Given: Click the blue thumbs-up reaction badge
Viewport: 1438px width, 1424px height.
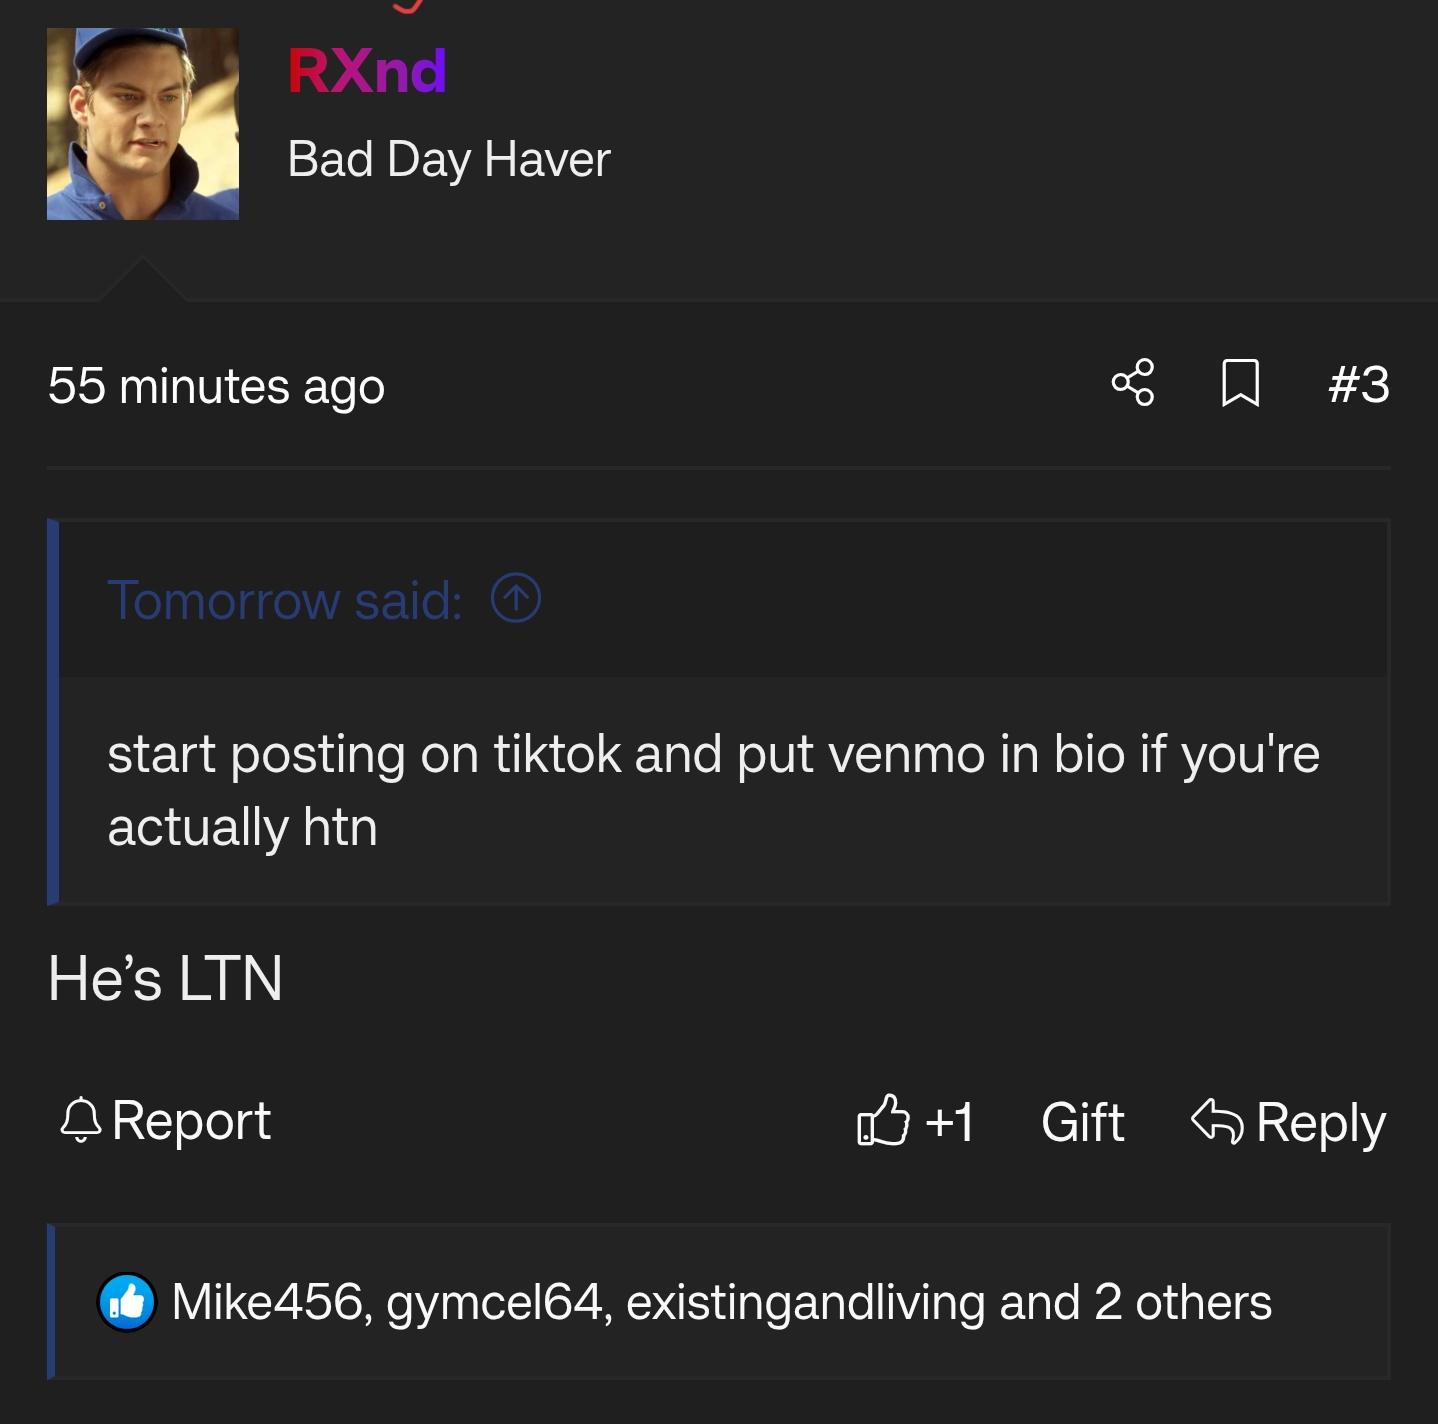Looking at the screenshot, I should point(126,1301).
